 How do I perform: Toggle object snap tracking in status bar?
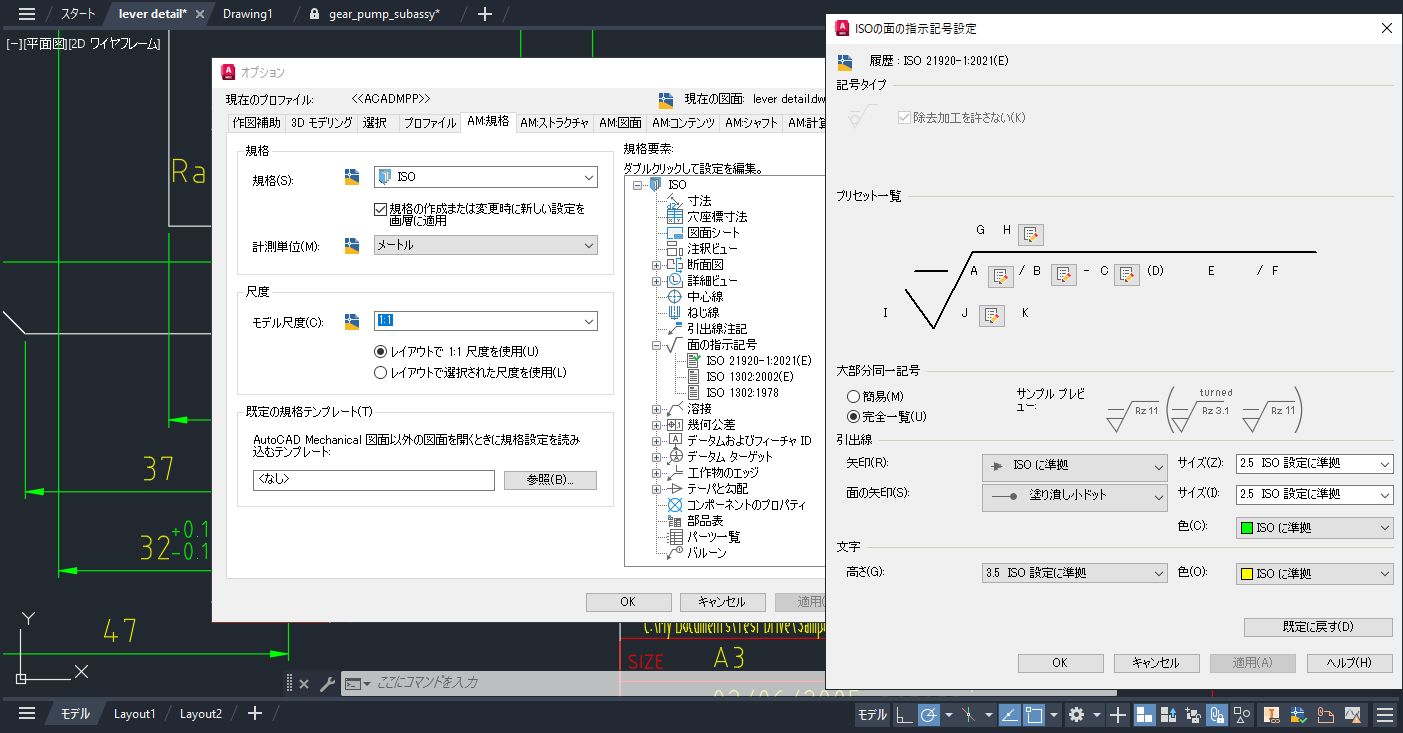(1009, 715)
